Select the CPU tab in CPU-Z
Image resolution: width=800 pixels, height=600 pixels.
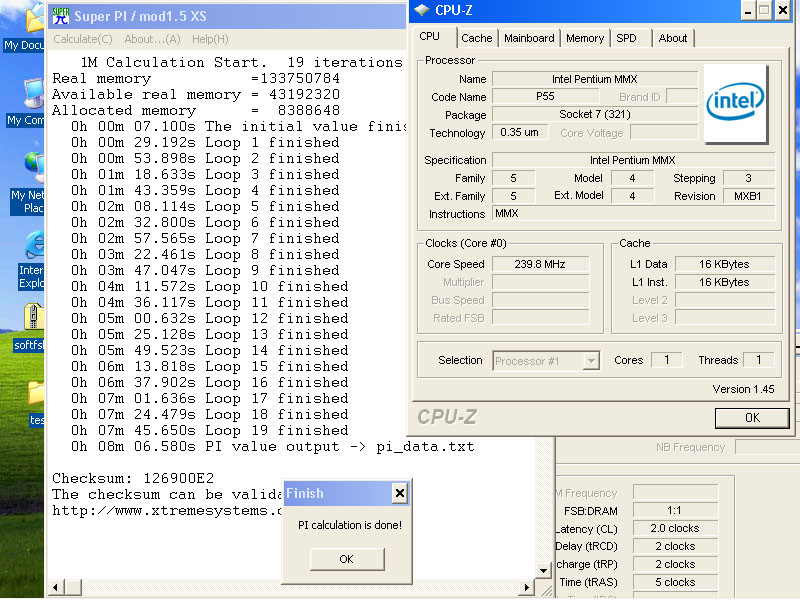pyautogui.click(x=430, y=37)
